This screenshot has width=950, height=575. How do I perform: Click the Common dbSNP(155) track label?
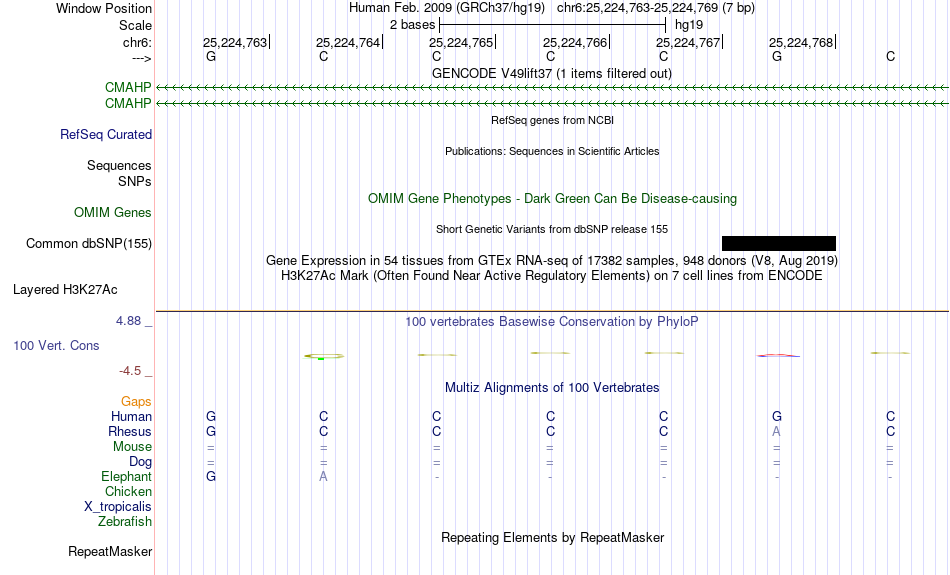click(x=89, y=244)
